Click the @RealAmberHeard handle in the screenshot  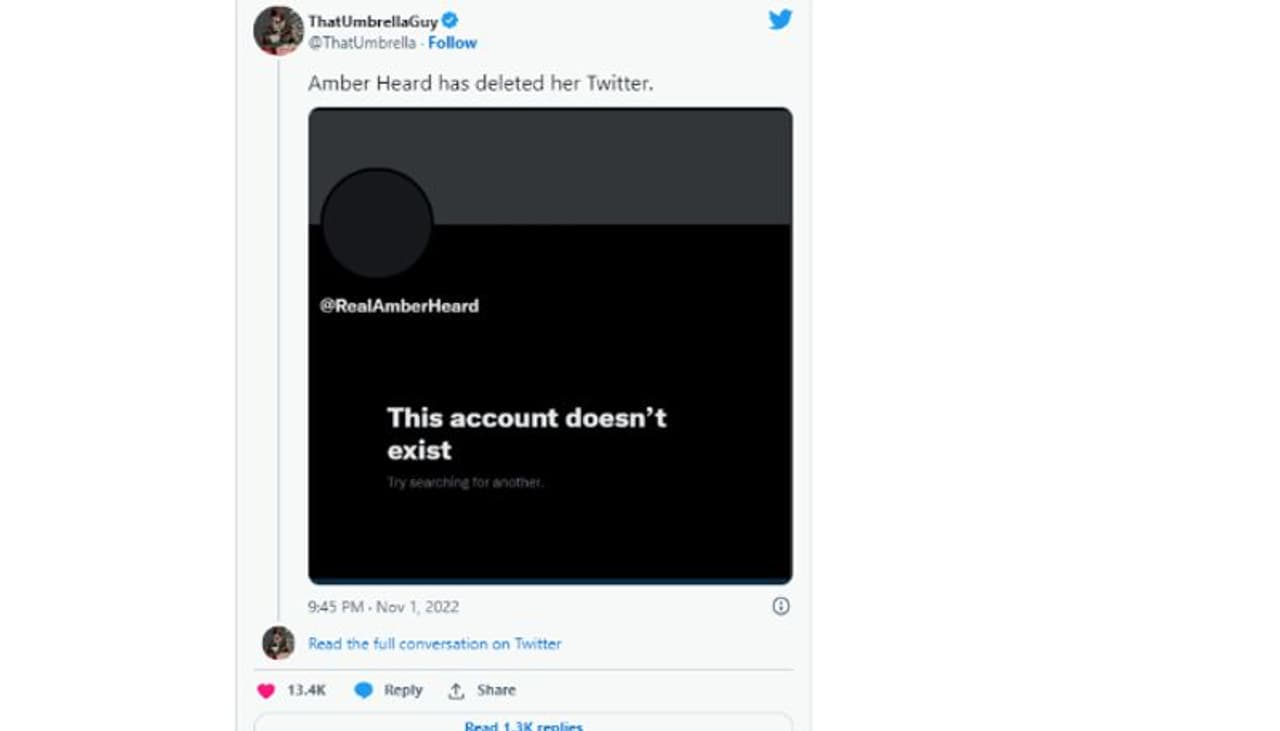click(399, 306)
